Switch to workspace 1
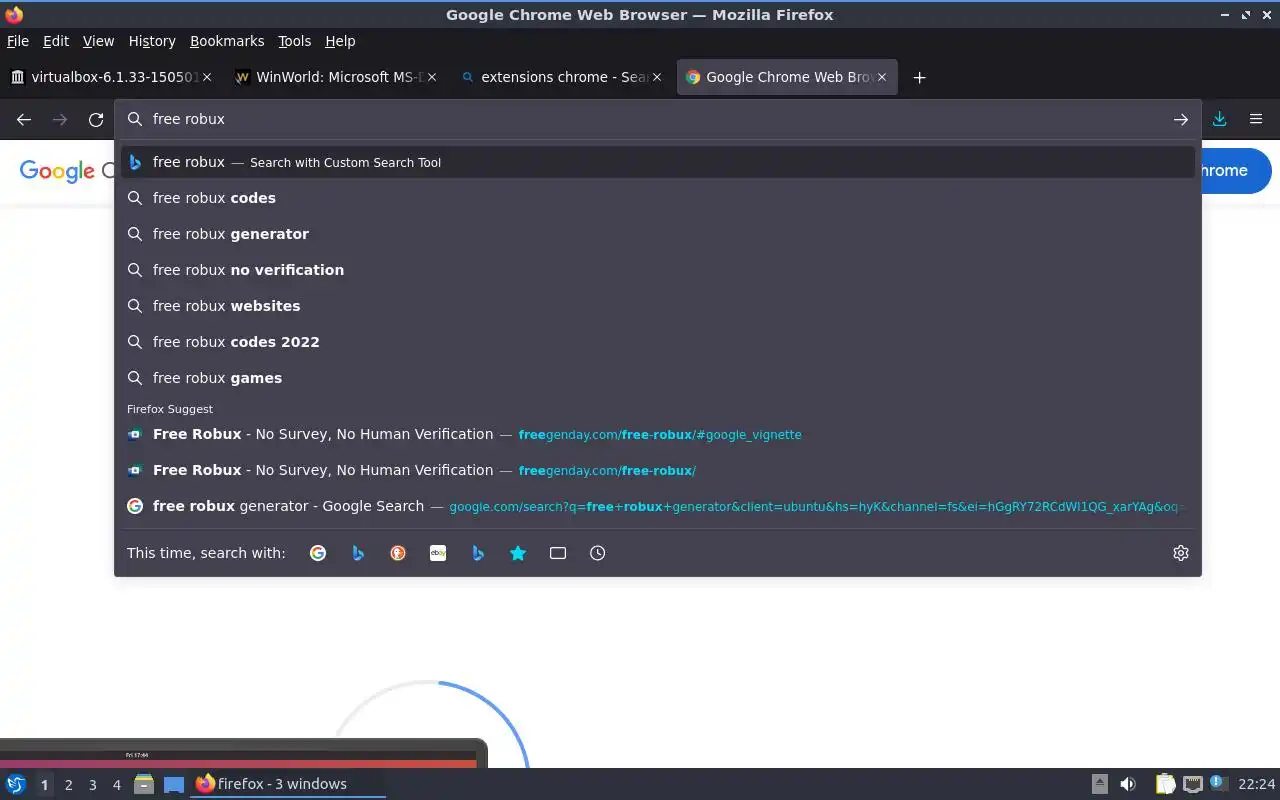Image resolution: width=1280 pixels, height=800 pixels. point(44,785)
